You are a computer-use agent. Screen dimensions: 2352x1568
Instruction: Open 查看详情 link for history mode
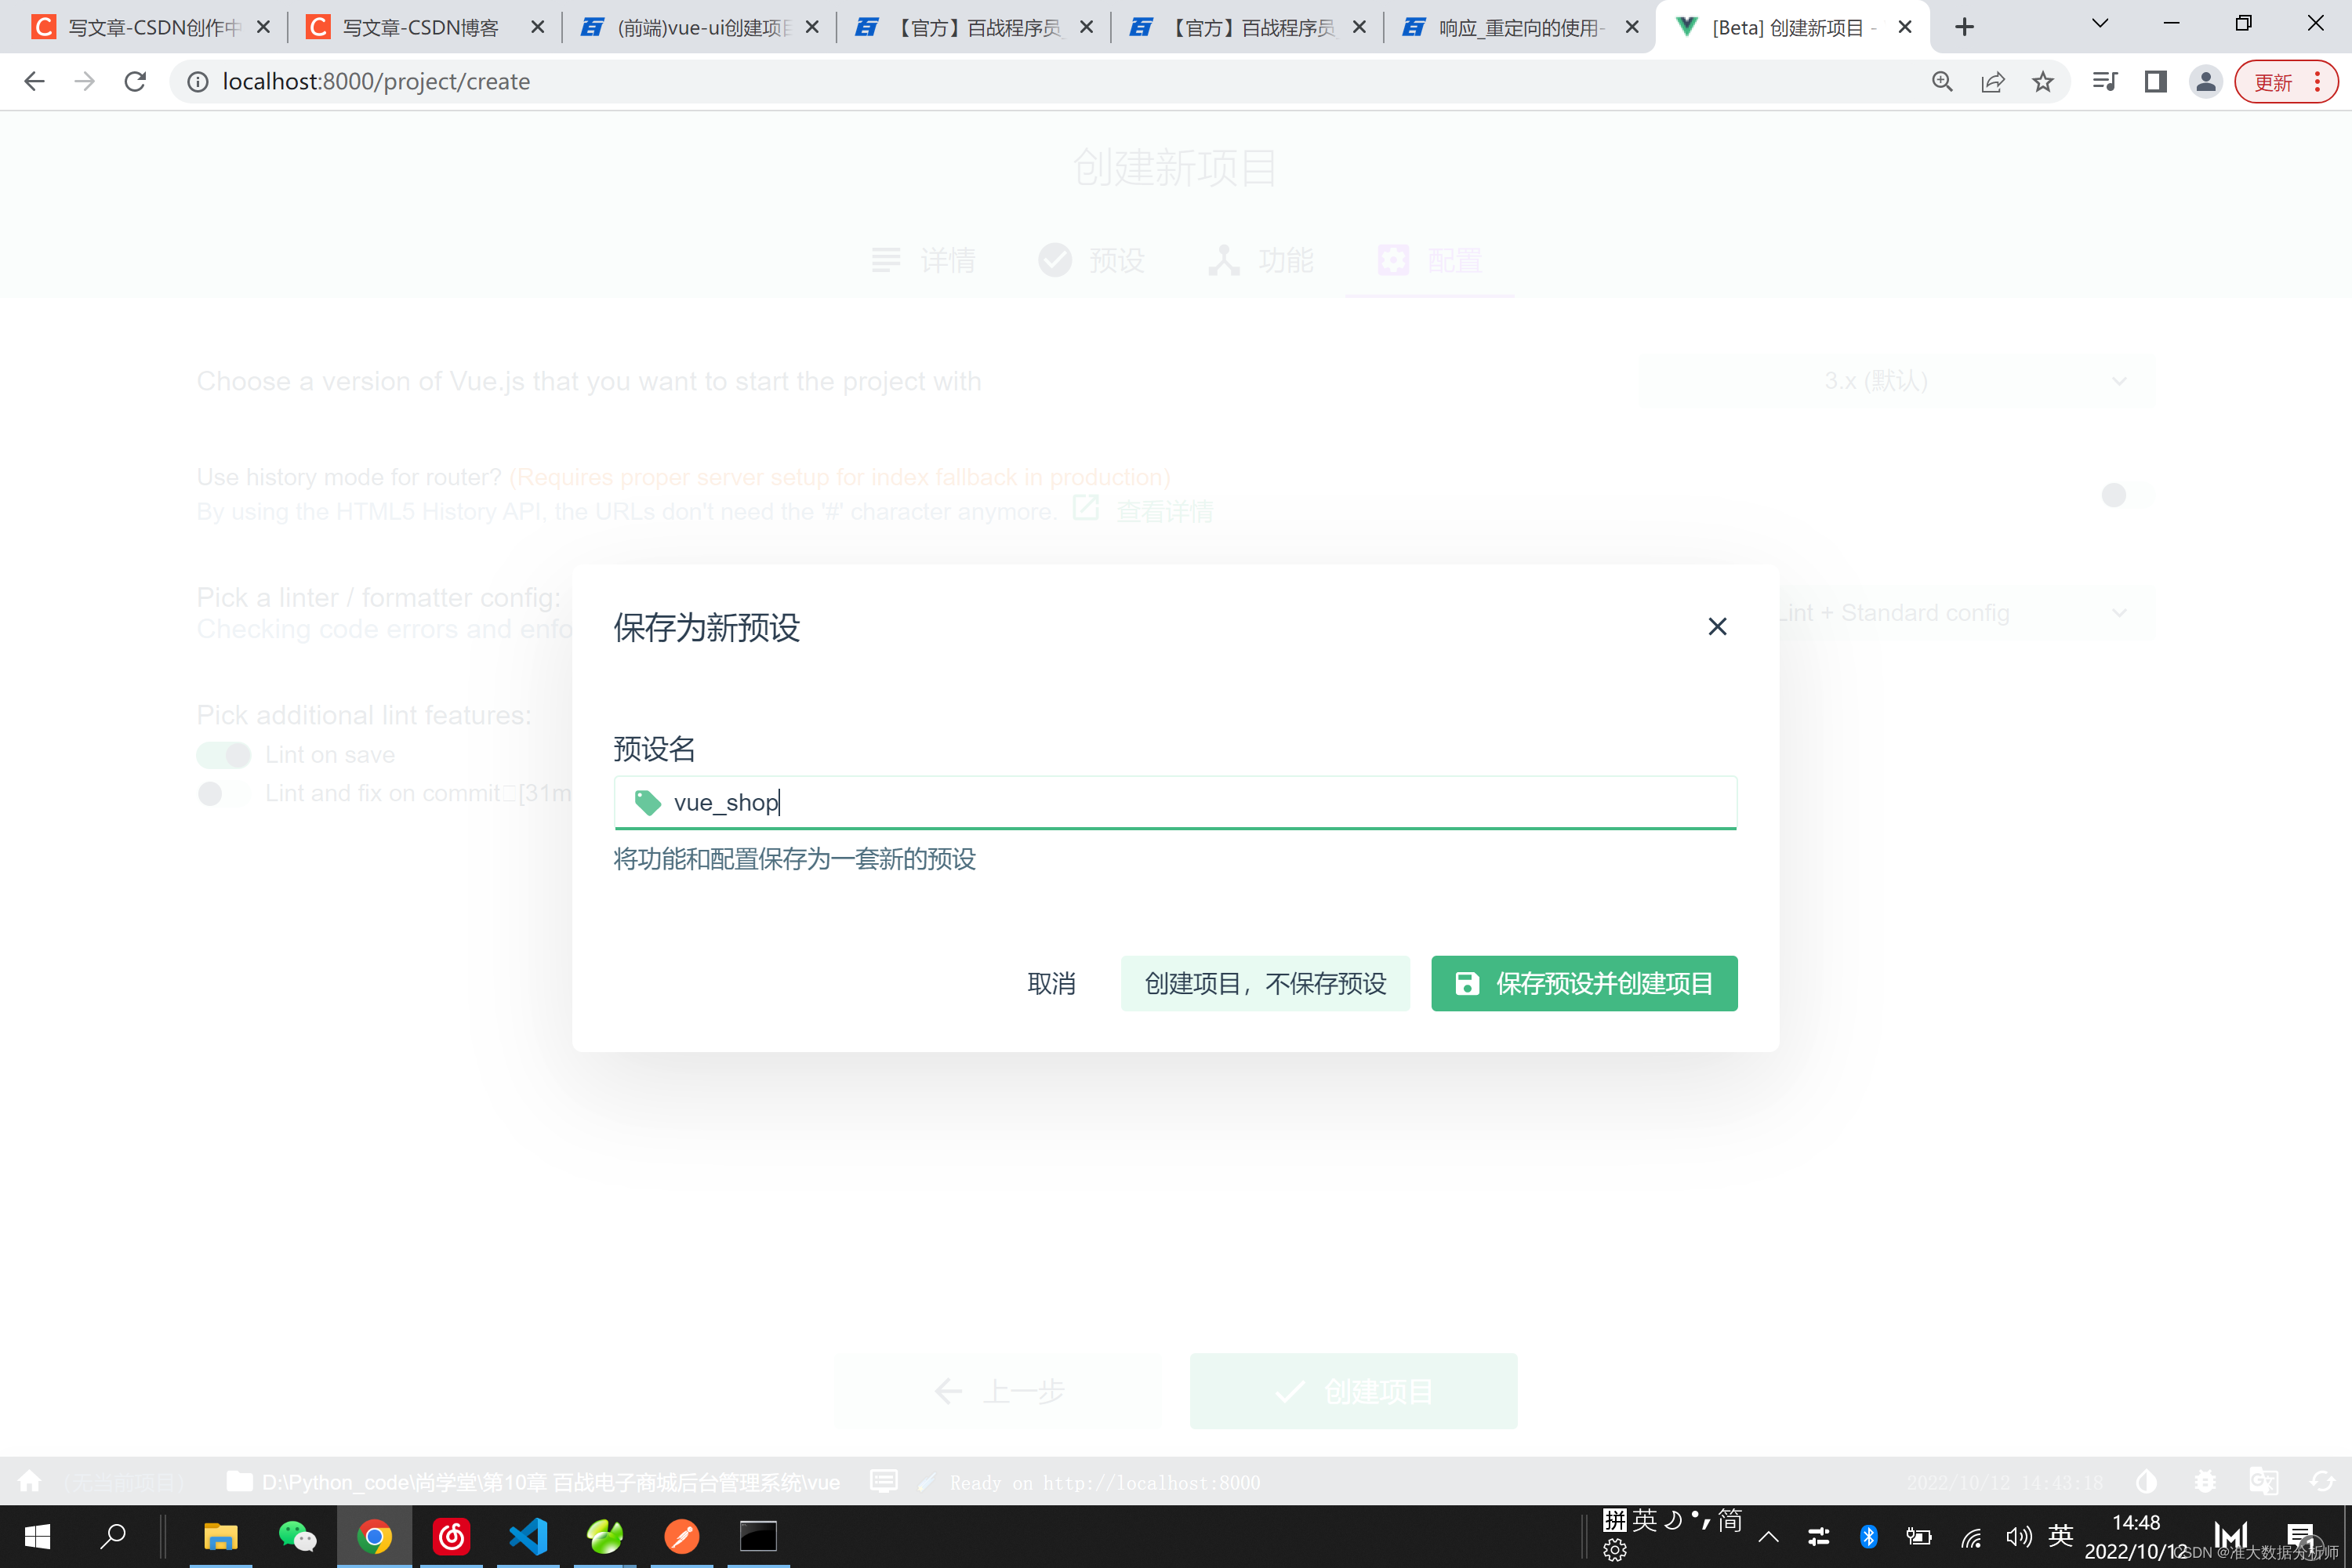coord(1143,511)
